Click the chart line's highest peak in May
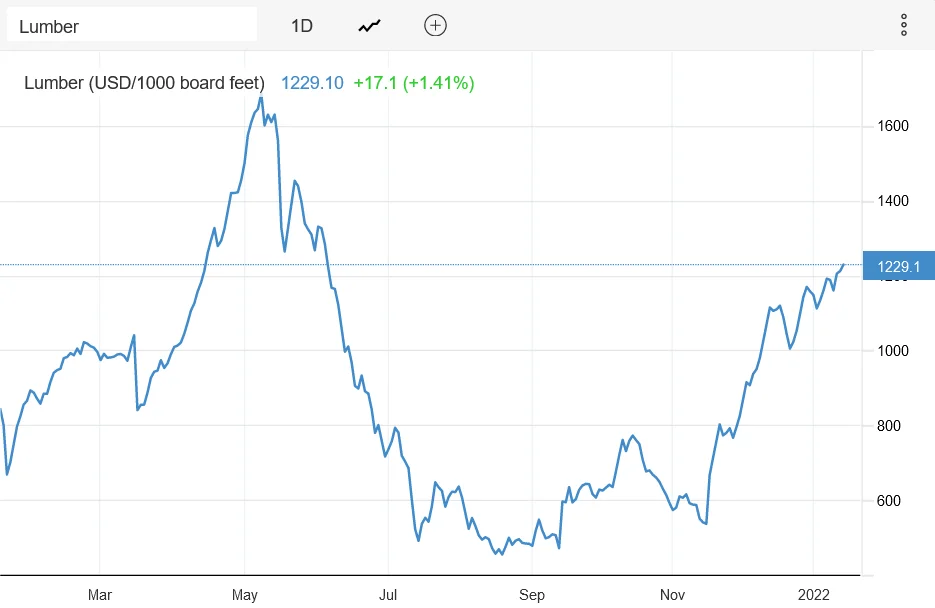Screen dimensions: 935x608 tap(261, 98)
